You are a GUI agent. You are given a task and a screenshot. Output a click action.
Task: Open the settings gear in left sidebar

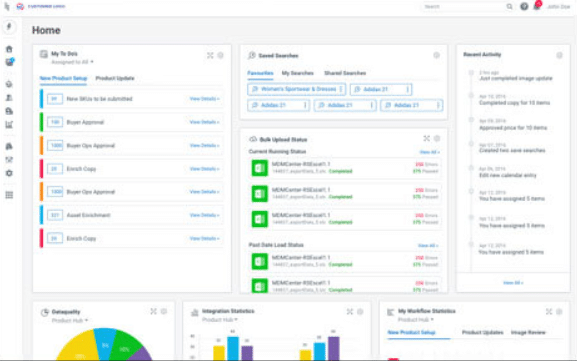point(9,173)
